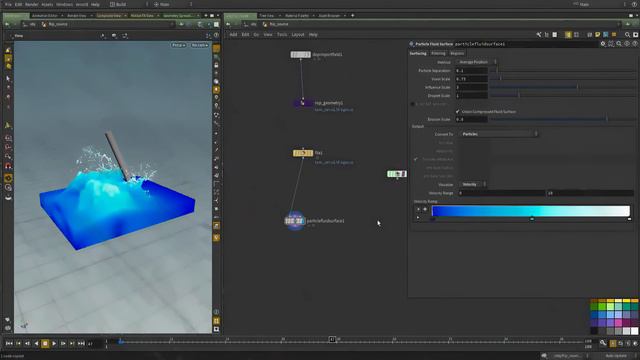
Task: Open the Edit menu in main menu bar
Action: (x=18, y=4)
